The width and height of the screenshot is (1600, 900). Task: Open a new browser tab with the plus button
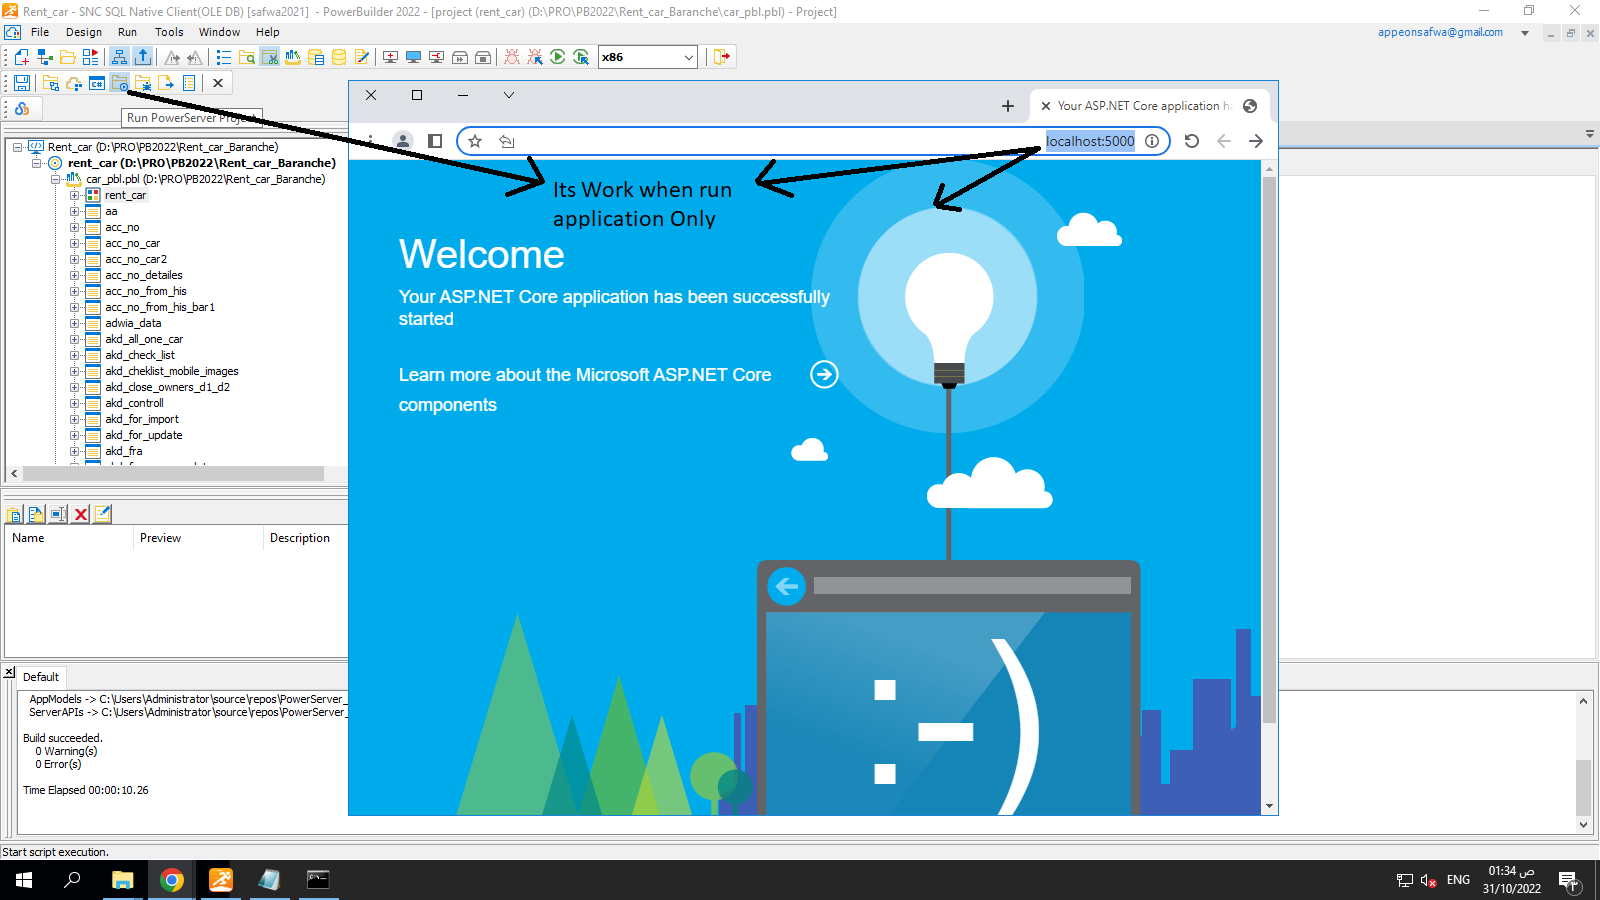(1008, 106)
